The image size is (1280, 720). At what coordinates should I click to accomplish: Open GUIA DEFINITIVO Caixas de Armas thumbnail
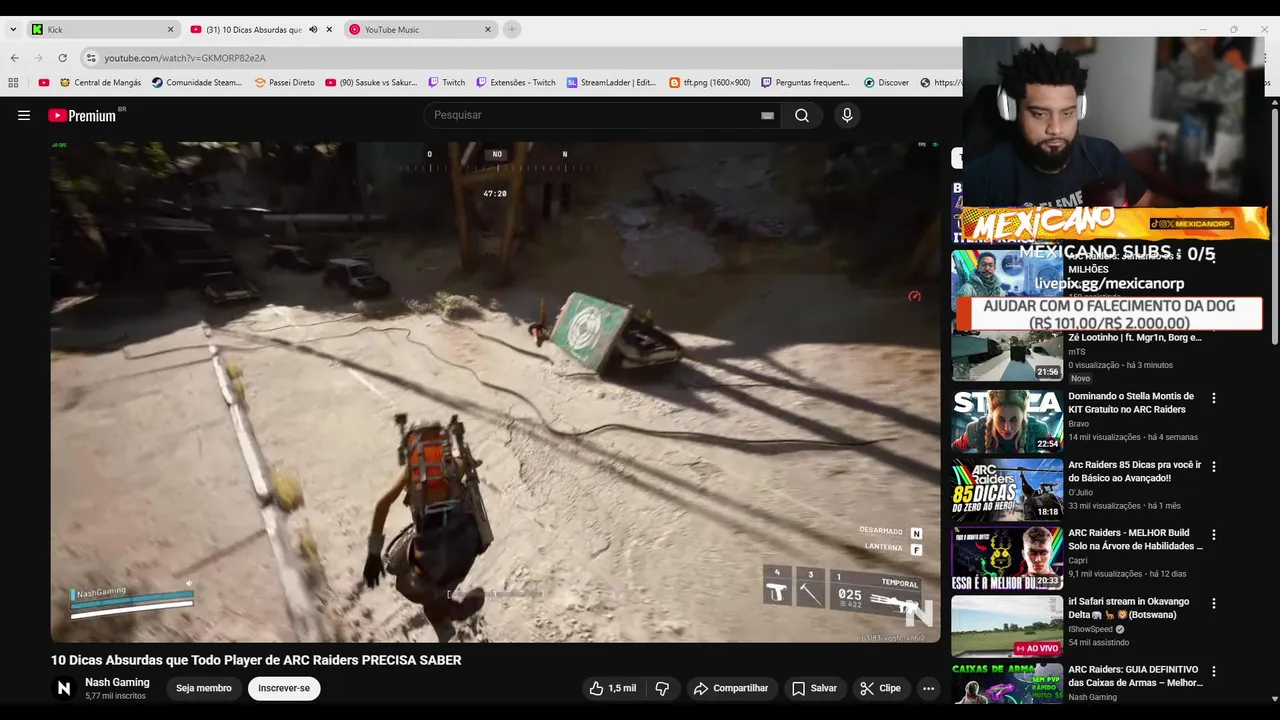pos(1007,684)
